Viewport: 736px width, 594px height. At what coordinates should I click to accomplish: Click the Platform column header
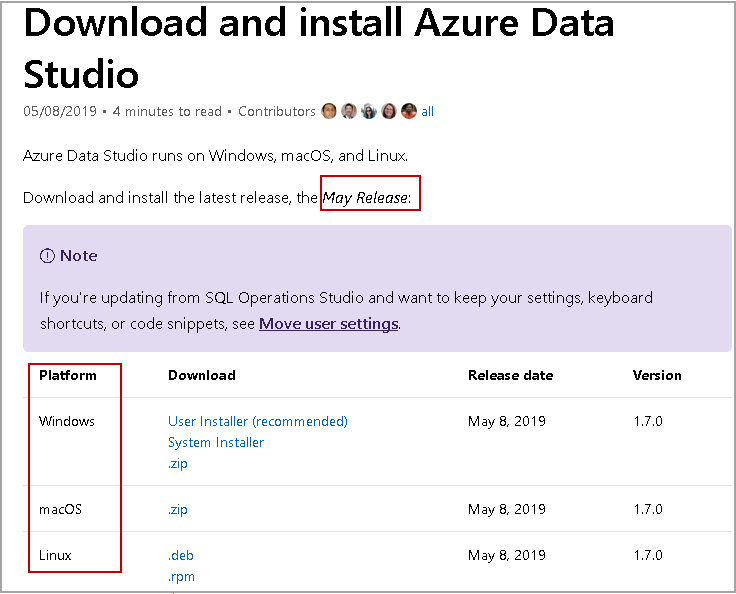pos(68,375)
